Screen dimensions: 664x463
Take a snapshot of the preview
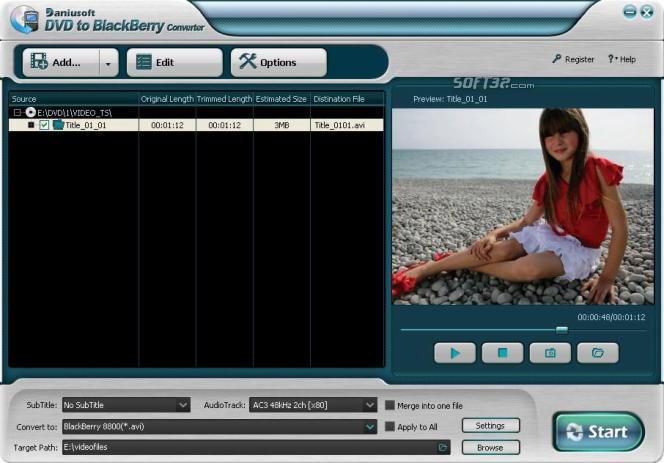click(x=550, y=353)
